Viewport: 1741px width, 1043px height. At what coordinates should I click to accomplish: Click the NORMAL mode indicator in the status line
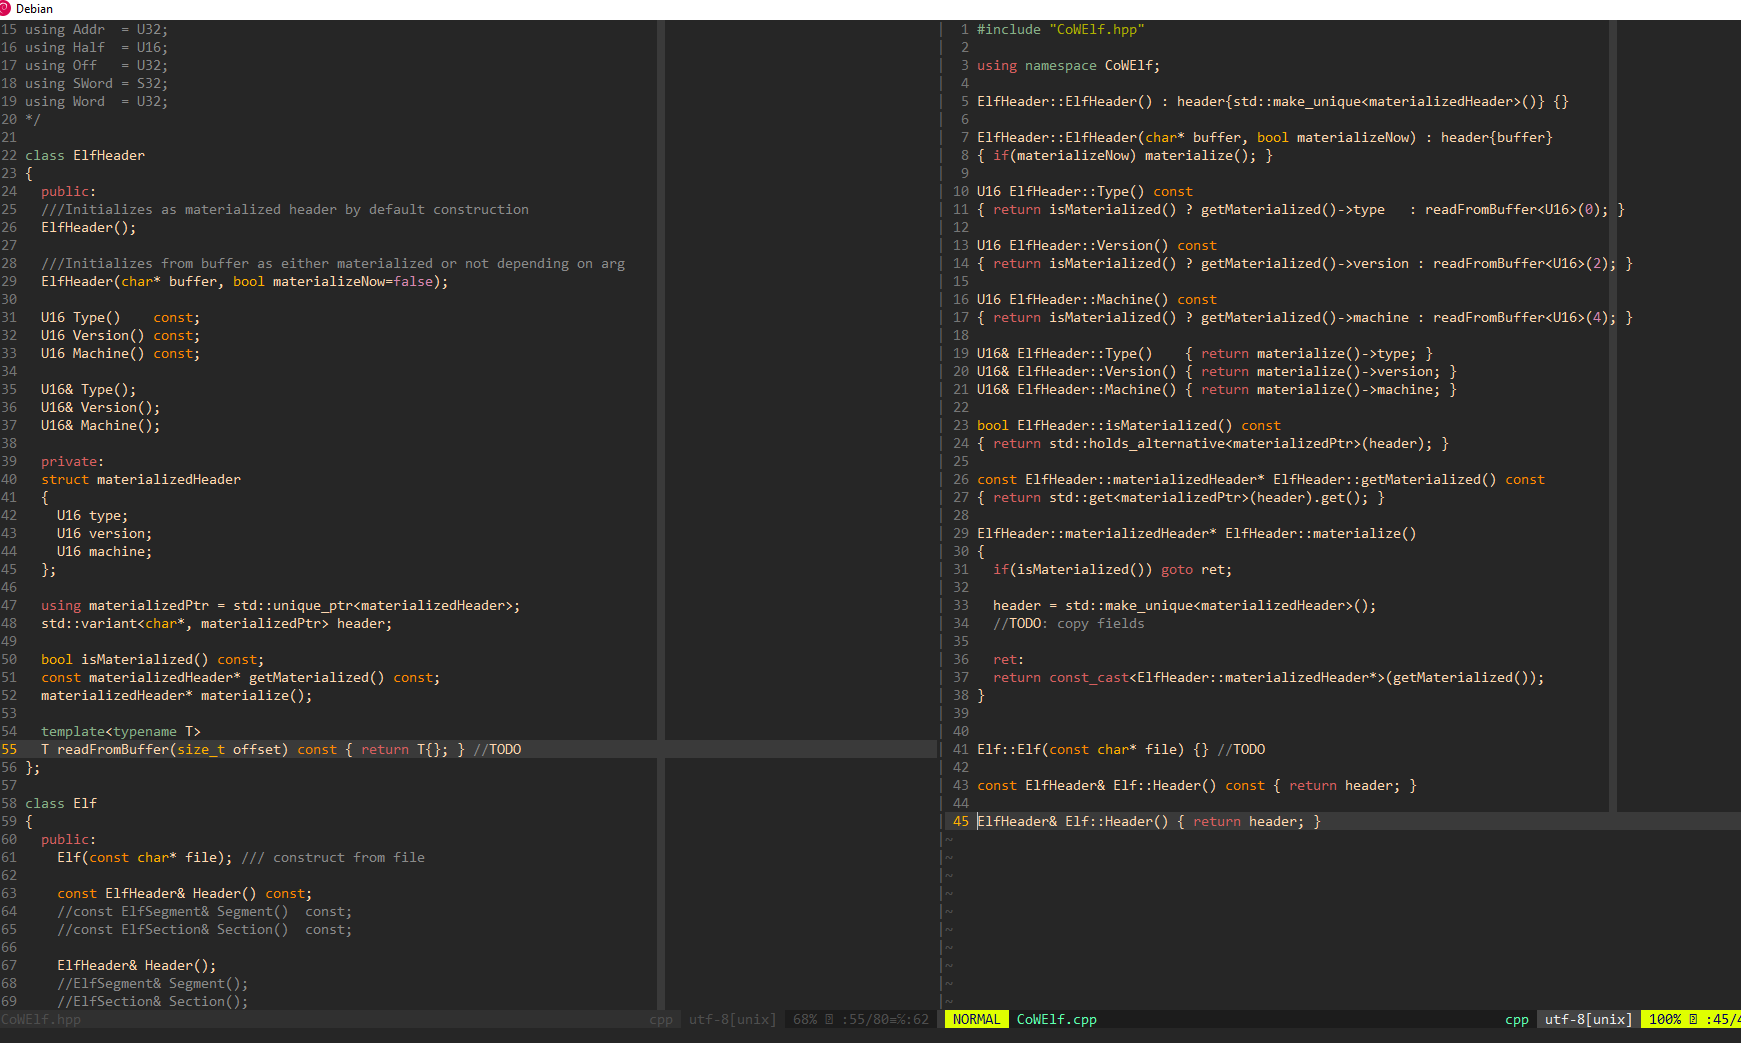(976, 1019)
